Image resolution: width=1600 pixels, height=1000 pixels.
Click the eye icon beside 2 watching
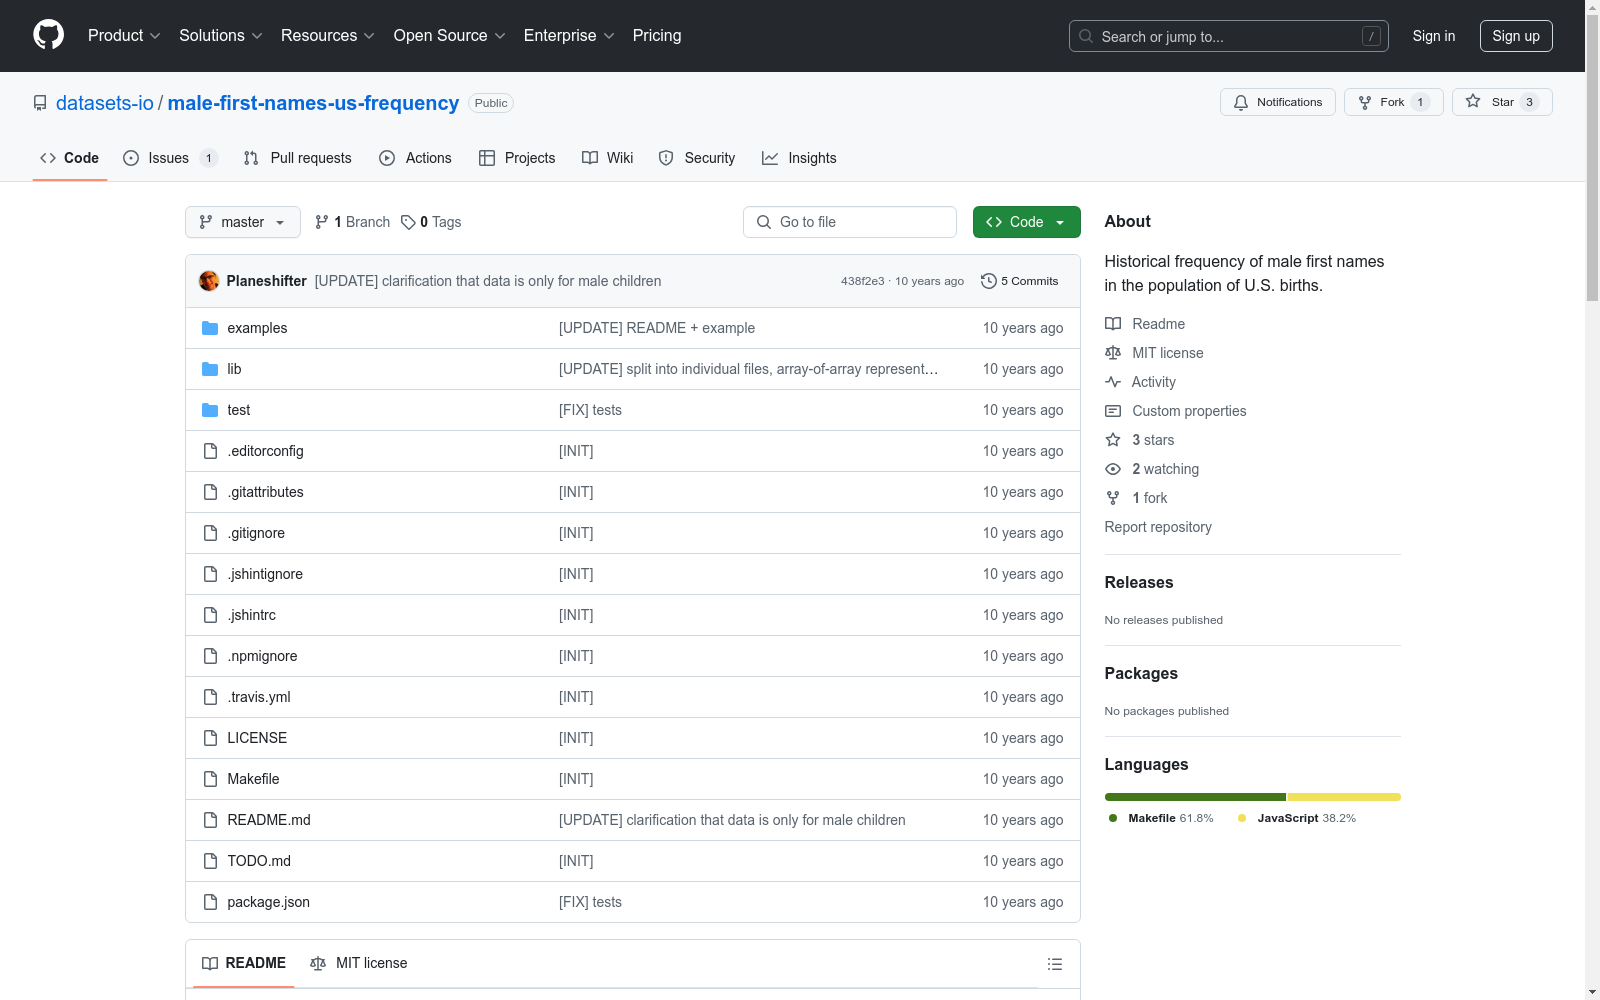(x=1113, y=469)
